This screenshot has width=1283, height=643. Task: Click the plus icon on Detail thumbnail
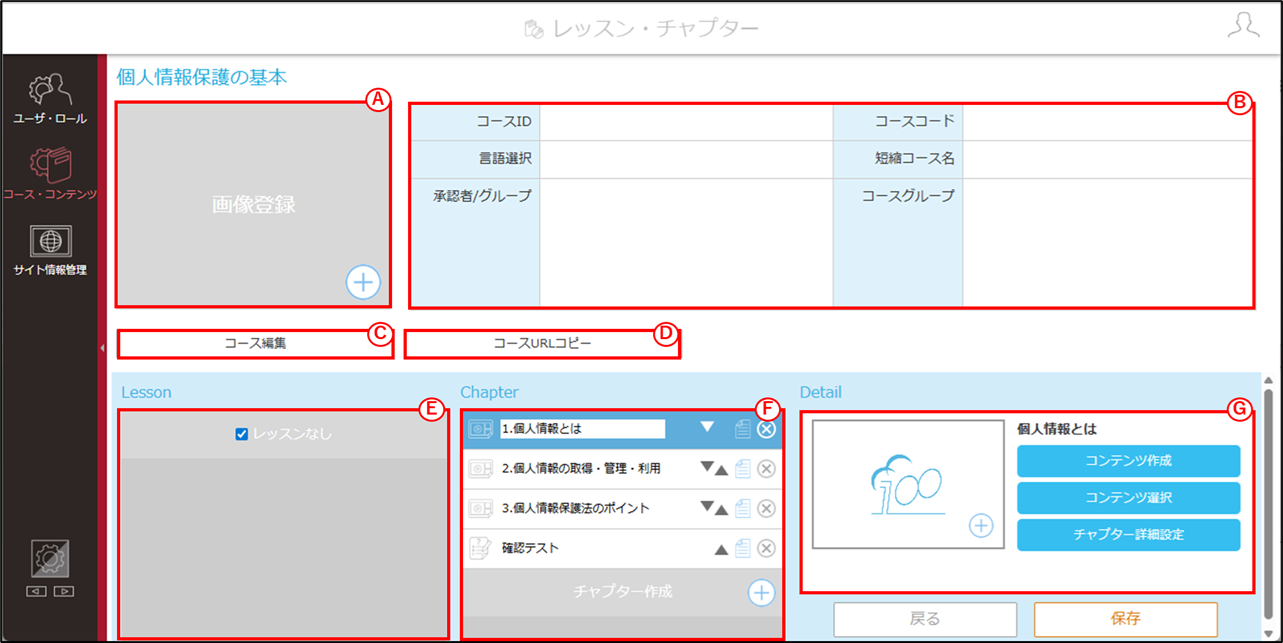click(x=981, y=525)
